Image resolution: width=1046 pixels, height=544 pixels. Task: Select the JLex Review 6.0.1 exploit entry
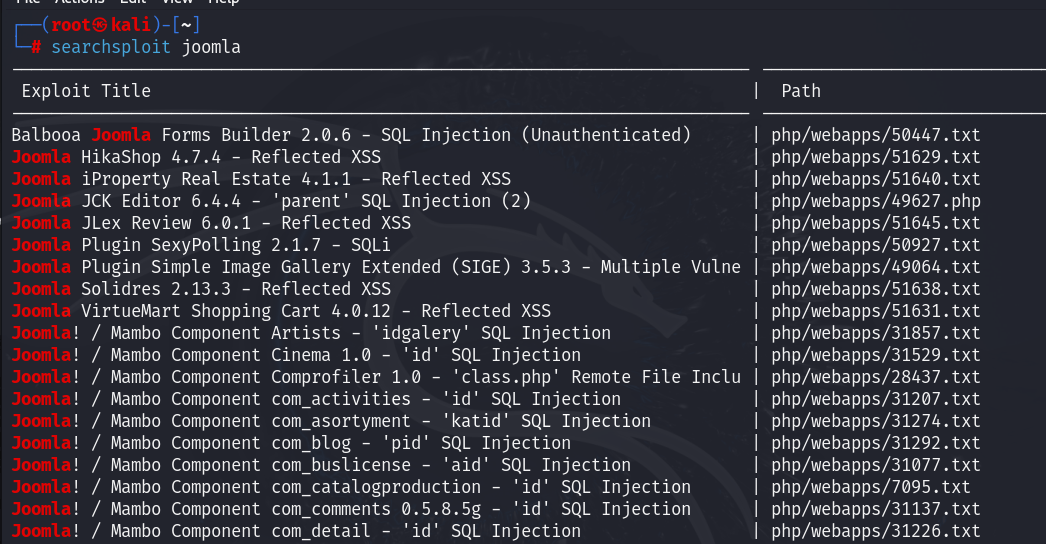[x=211, y=223]
